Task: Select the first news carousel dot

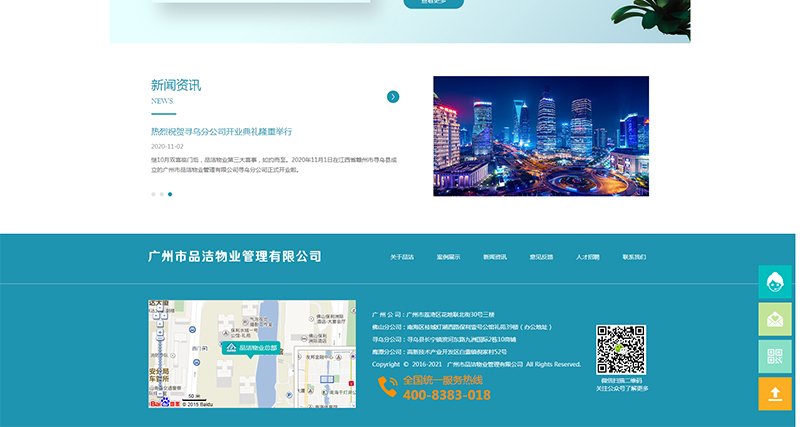Action: tap(153, 194)
